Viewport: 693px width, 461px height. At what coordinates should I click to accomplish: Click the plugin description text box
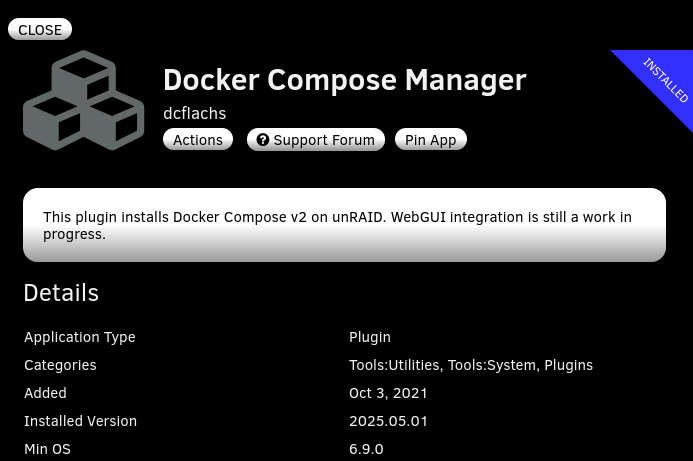click(x=344, y=225)
